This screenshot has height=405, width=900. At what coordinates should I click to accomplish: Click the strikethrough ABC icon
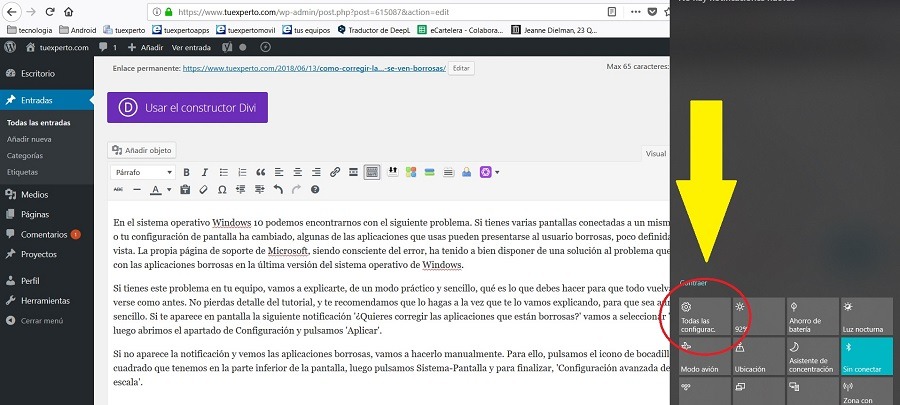(118, 189)
